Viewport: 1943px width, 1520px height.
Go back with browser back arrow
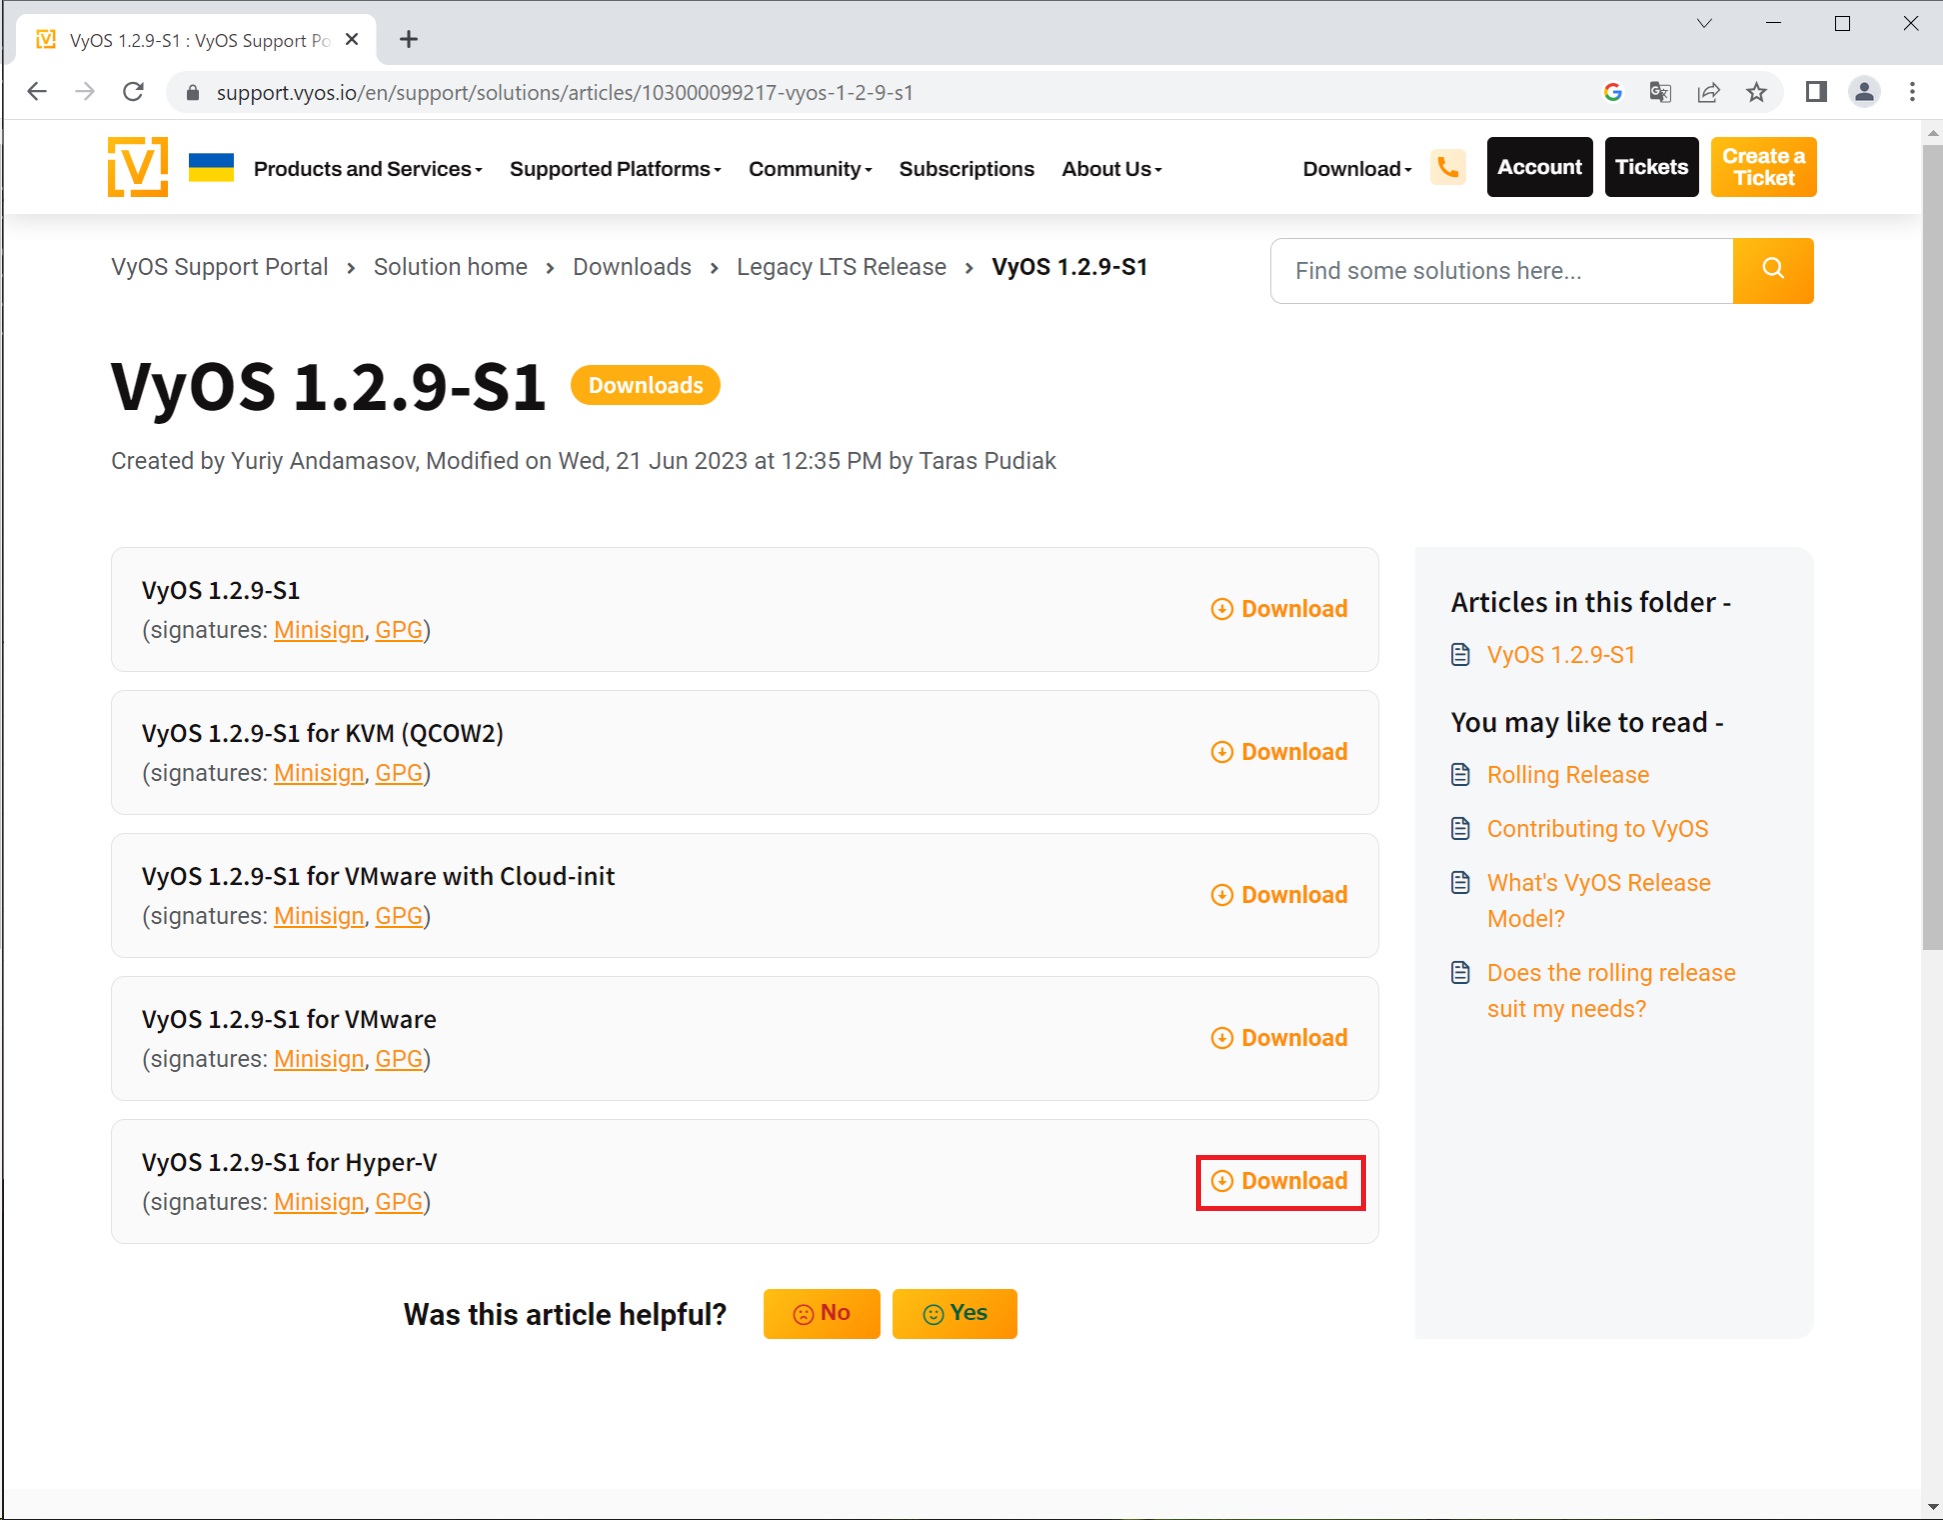point(37,92)
